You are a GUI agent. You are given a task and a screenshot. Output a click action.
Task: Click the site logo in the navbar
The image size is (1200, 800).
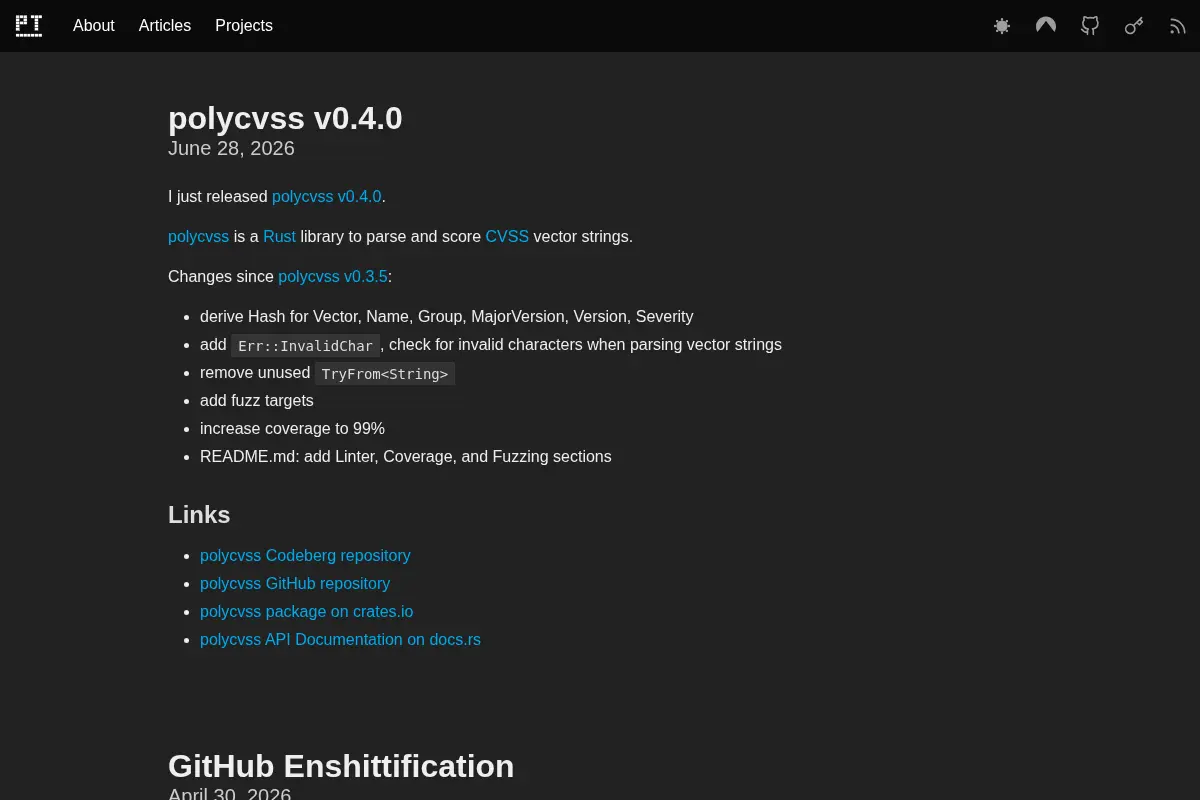(x=29, y=26)
